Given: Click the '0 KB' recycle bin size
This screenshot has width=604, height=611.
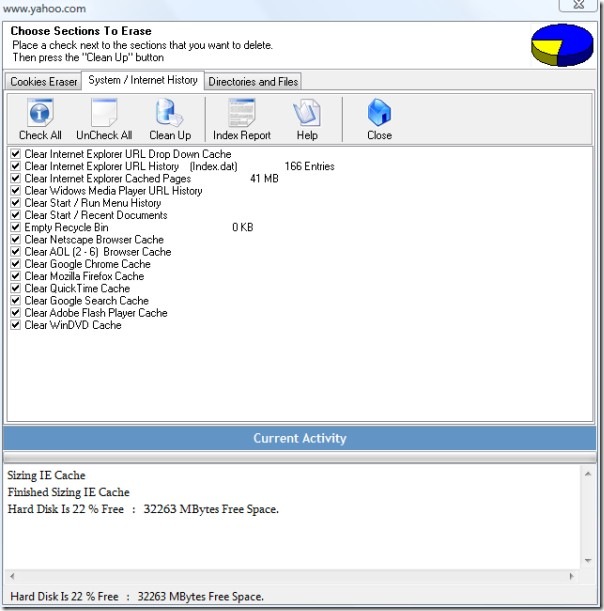Looking at the screenshot, I should tap(243, 227).
